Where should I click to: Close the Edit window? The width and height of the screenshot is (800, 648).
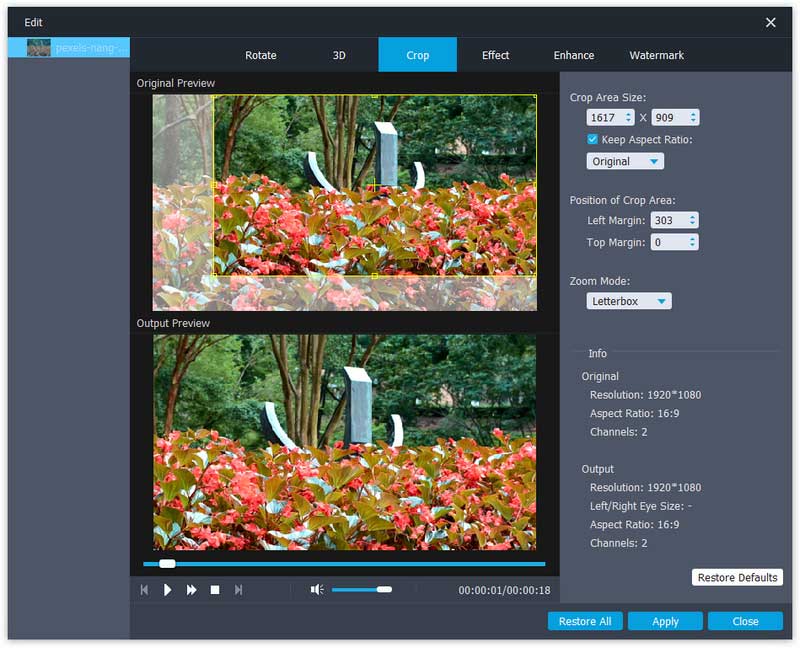(x=770, y=22)
